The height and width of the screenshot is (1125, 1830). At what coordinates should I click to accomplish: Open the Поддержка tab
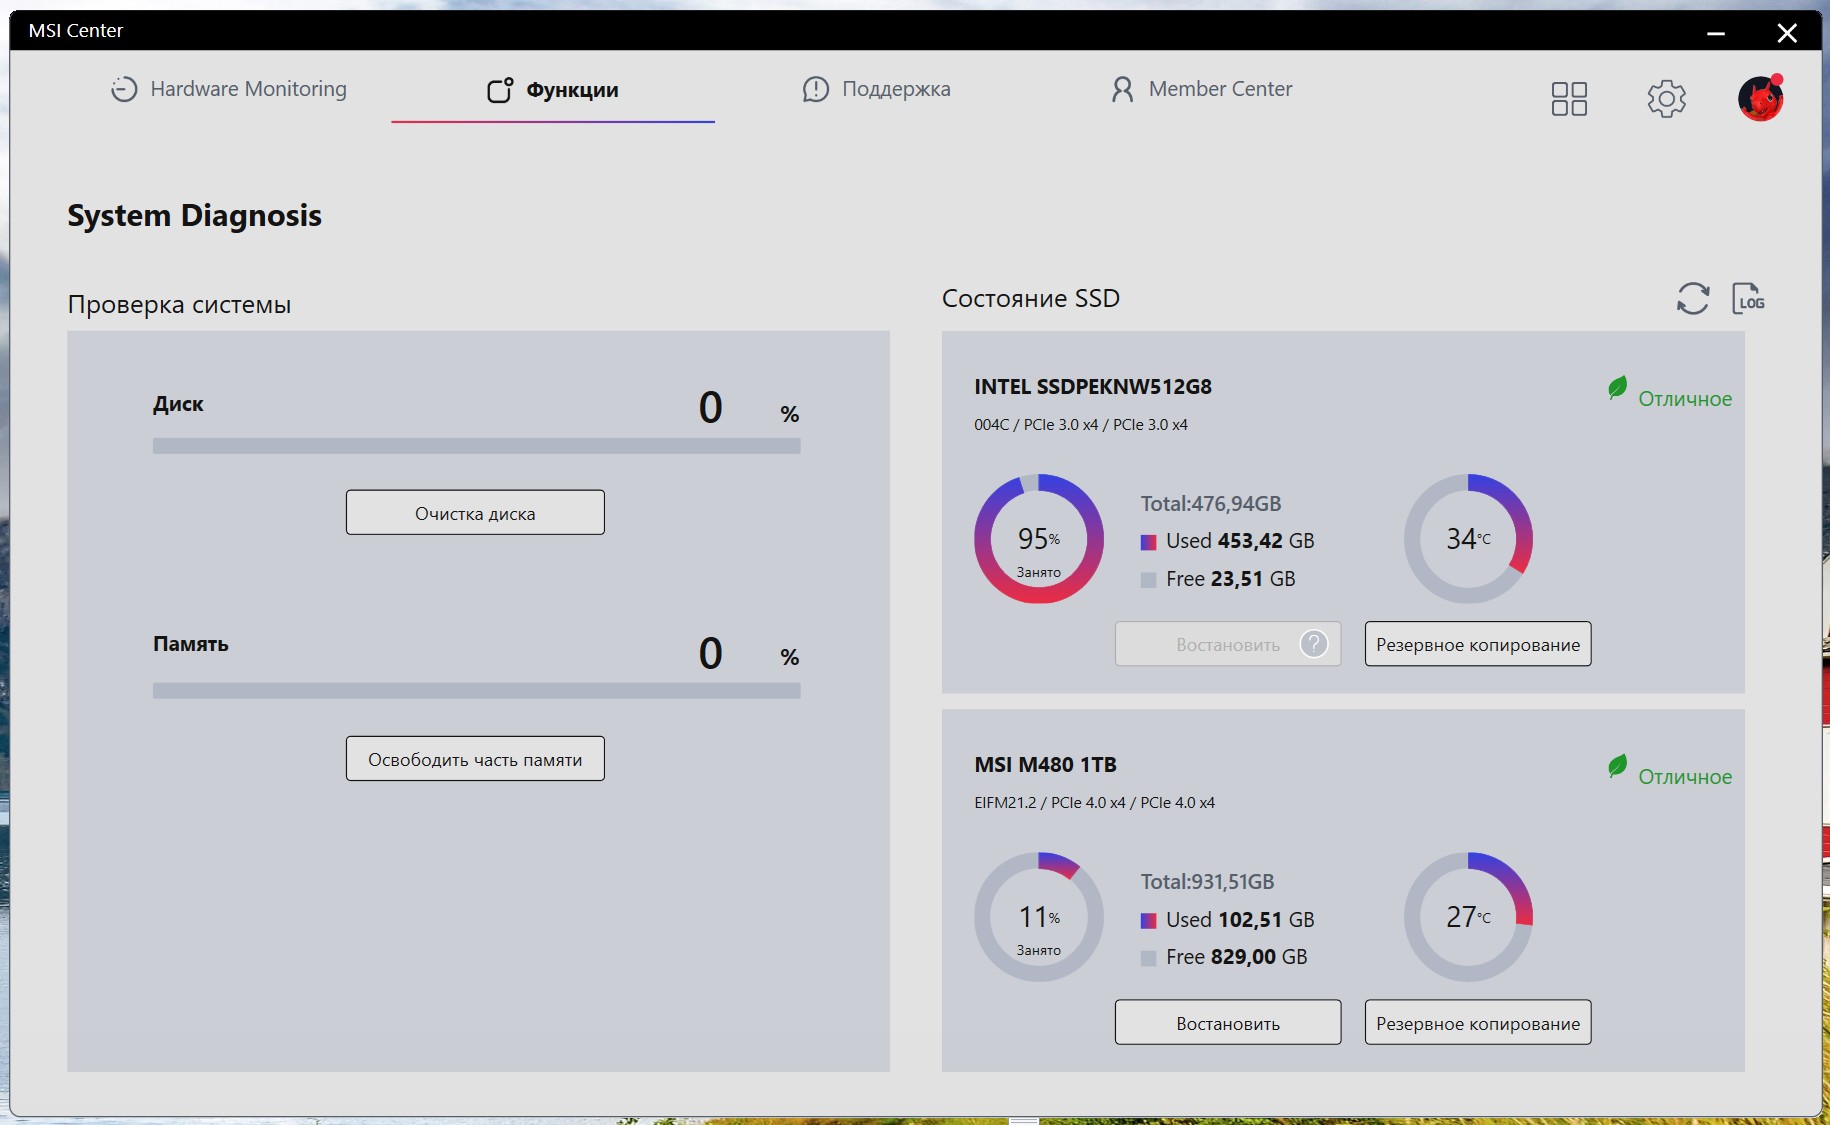[x=877, y=89]
